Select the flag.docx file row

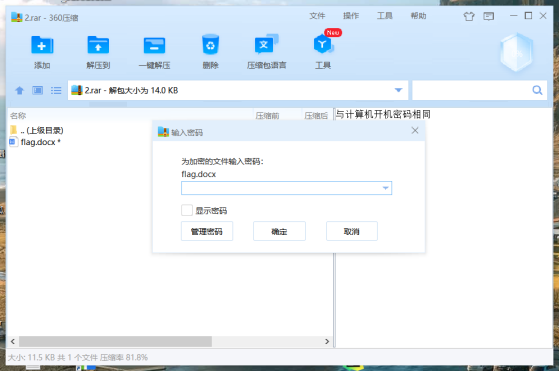(170, 142)
